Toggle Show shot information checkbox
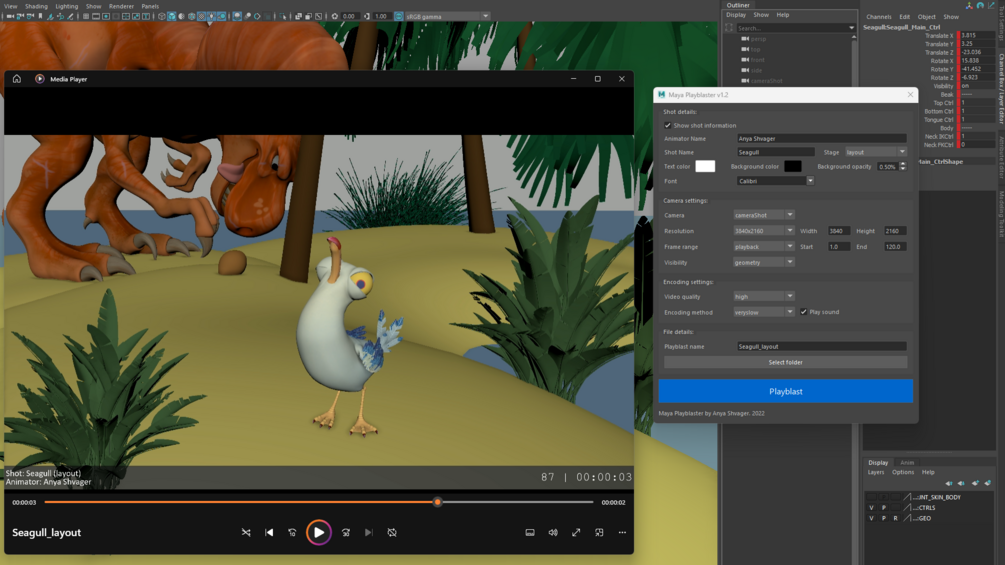 tap(667, 126)
